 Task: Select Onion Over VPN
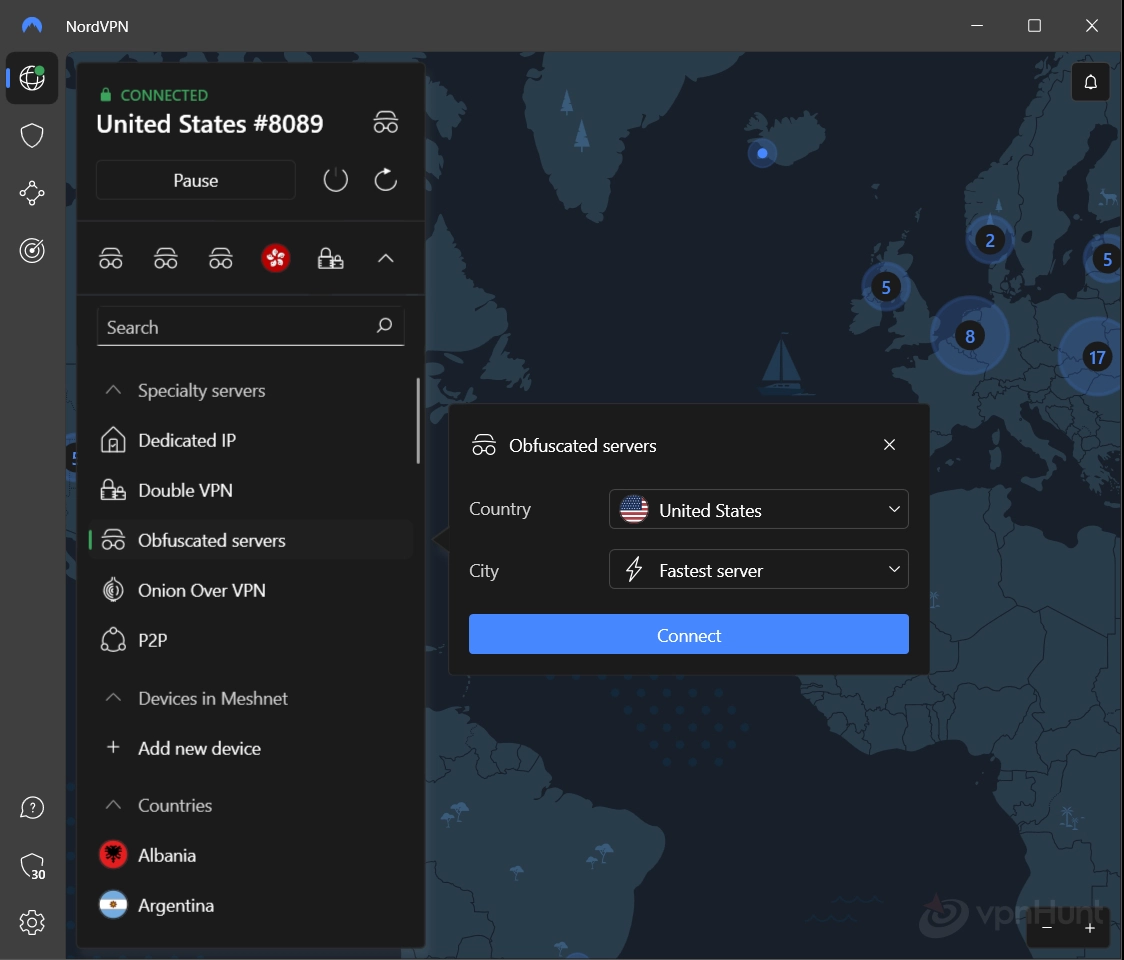(250, 590)
